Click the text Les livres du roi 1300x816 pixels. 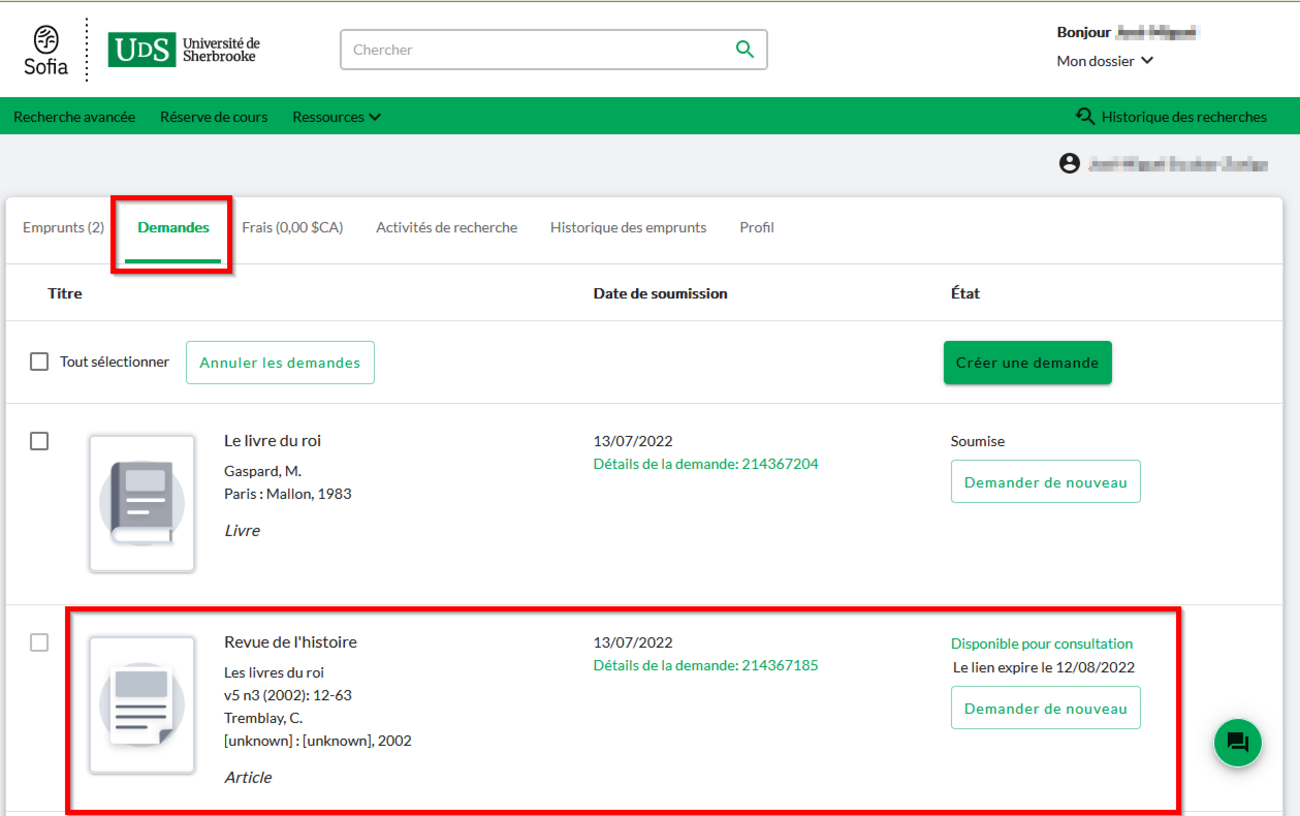(x=274, y=672)
